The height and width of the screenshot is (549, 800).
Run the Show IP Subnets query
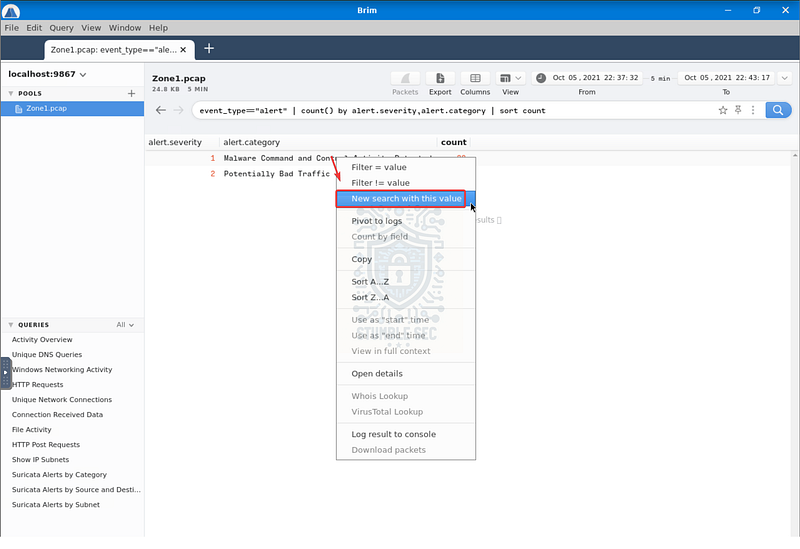point(40,460)
